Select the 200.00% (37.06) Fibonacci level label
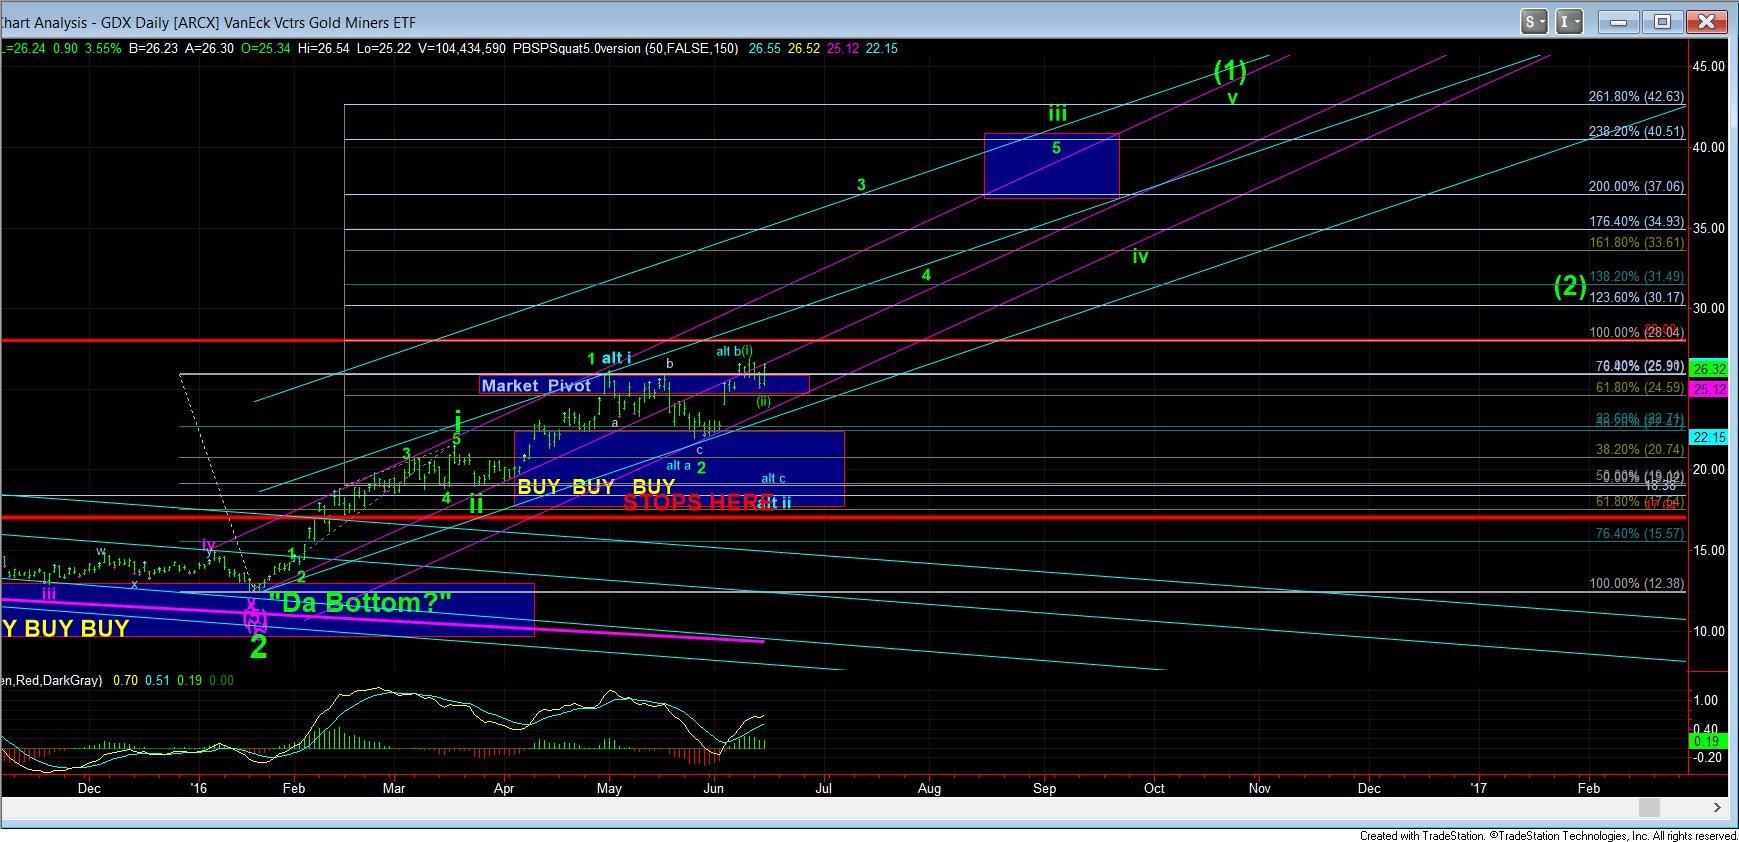The image size is (1739, 842). coord(1636,187)
